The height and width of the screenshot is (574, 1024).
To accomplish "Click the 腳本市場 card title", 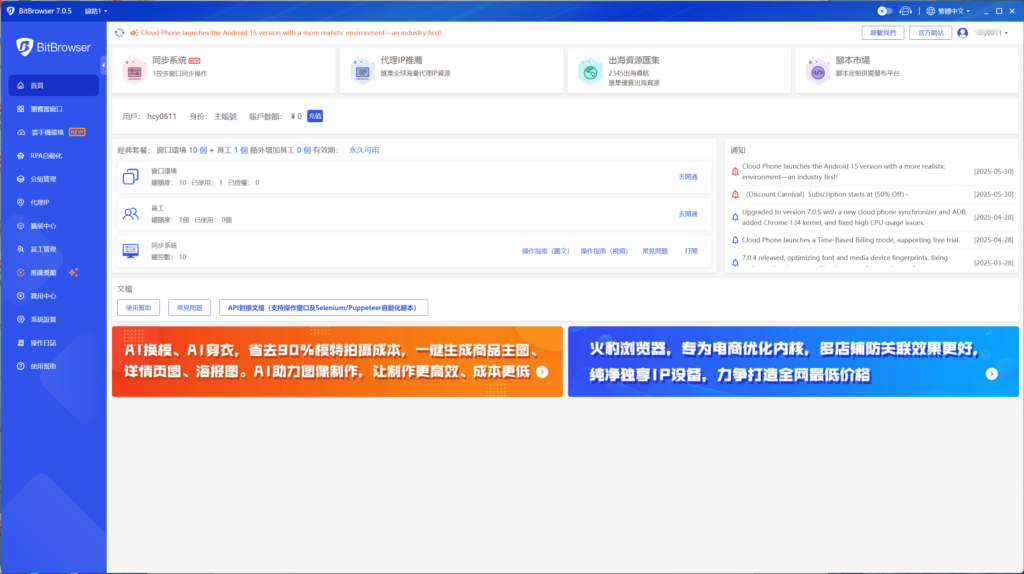I will click(853, 60).
